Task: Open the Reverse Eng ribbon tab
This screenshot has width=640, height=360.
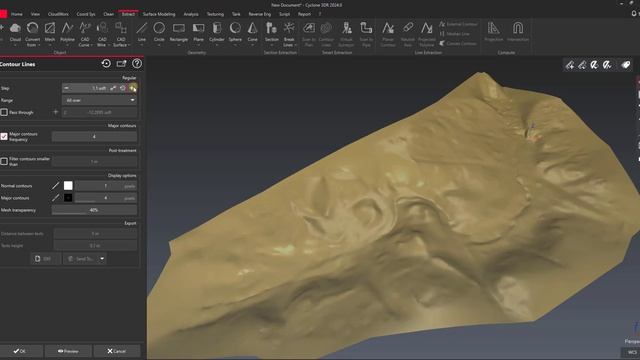Action: click(x=260, y=14)
